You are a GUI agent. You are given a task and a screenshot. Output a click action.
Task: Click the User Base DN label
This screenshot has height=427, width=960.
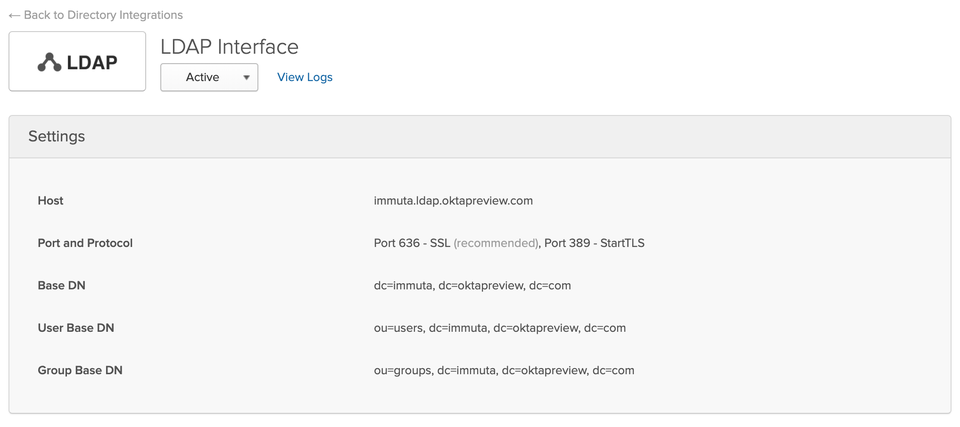tap(78, 328)
